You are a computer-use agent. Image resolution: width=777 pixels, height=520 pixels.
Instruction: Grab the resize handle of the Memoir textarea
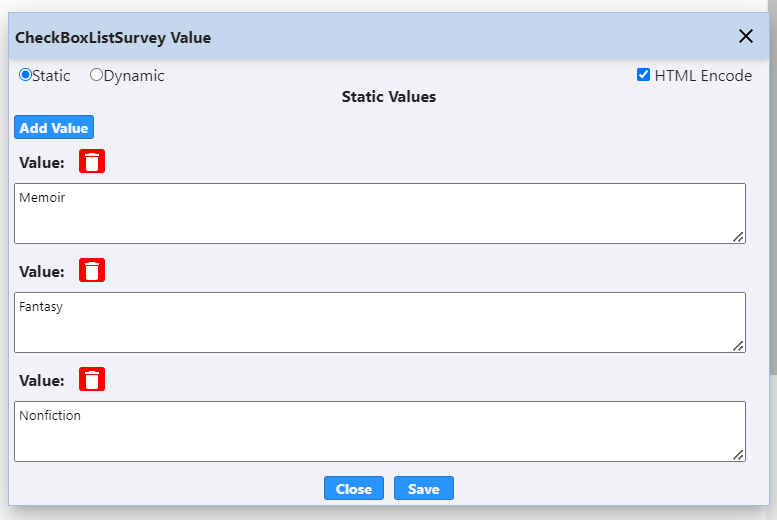point(738,237)
